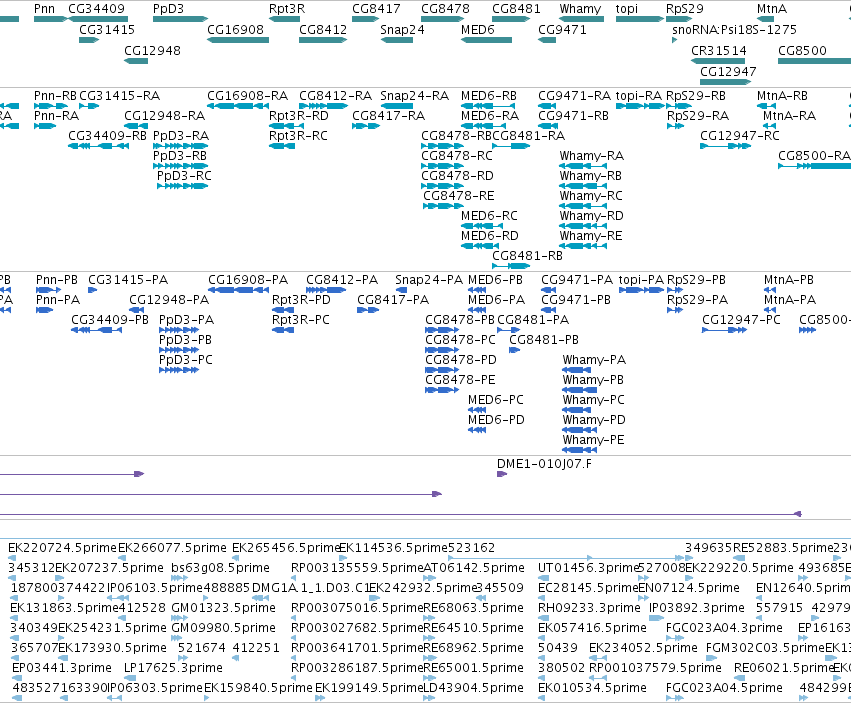Click the MED6 gene label
The height and width of the screenshot is (703, 851).
tap(478, 29)
